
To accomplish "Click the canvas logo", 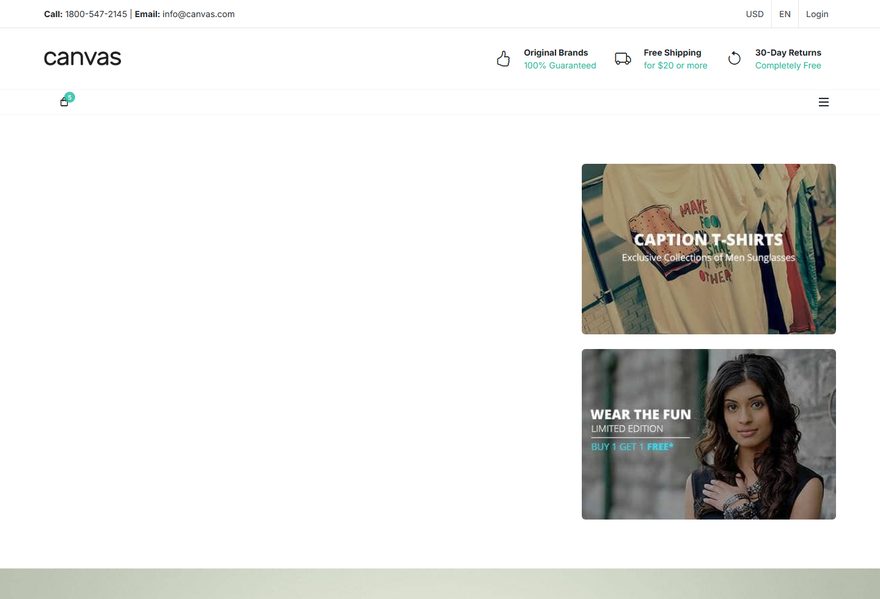I will [x=82, y=58].
